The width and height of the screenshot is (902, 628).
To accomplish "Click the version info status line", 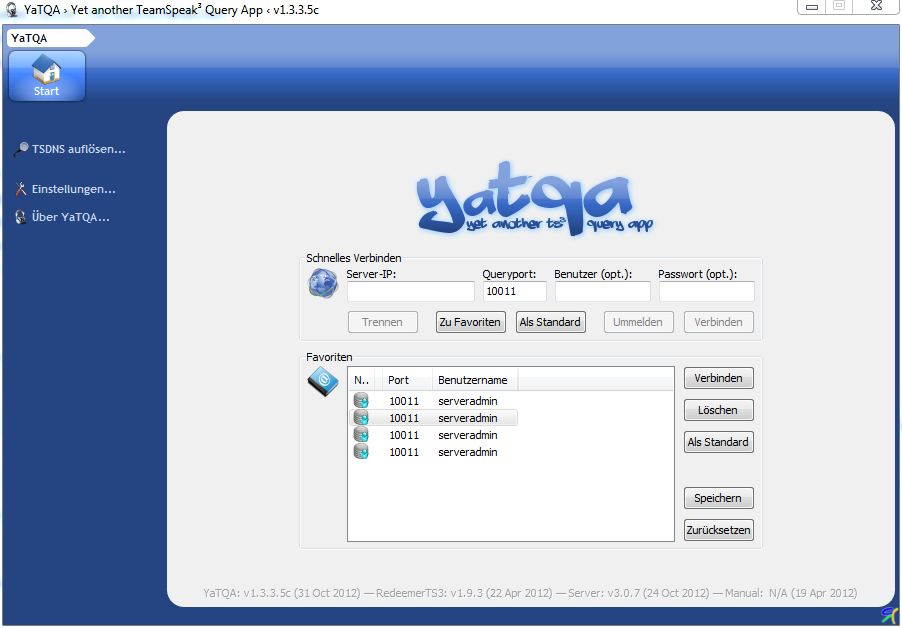I will tap(530, 593).
